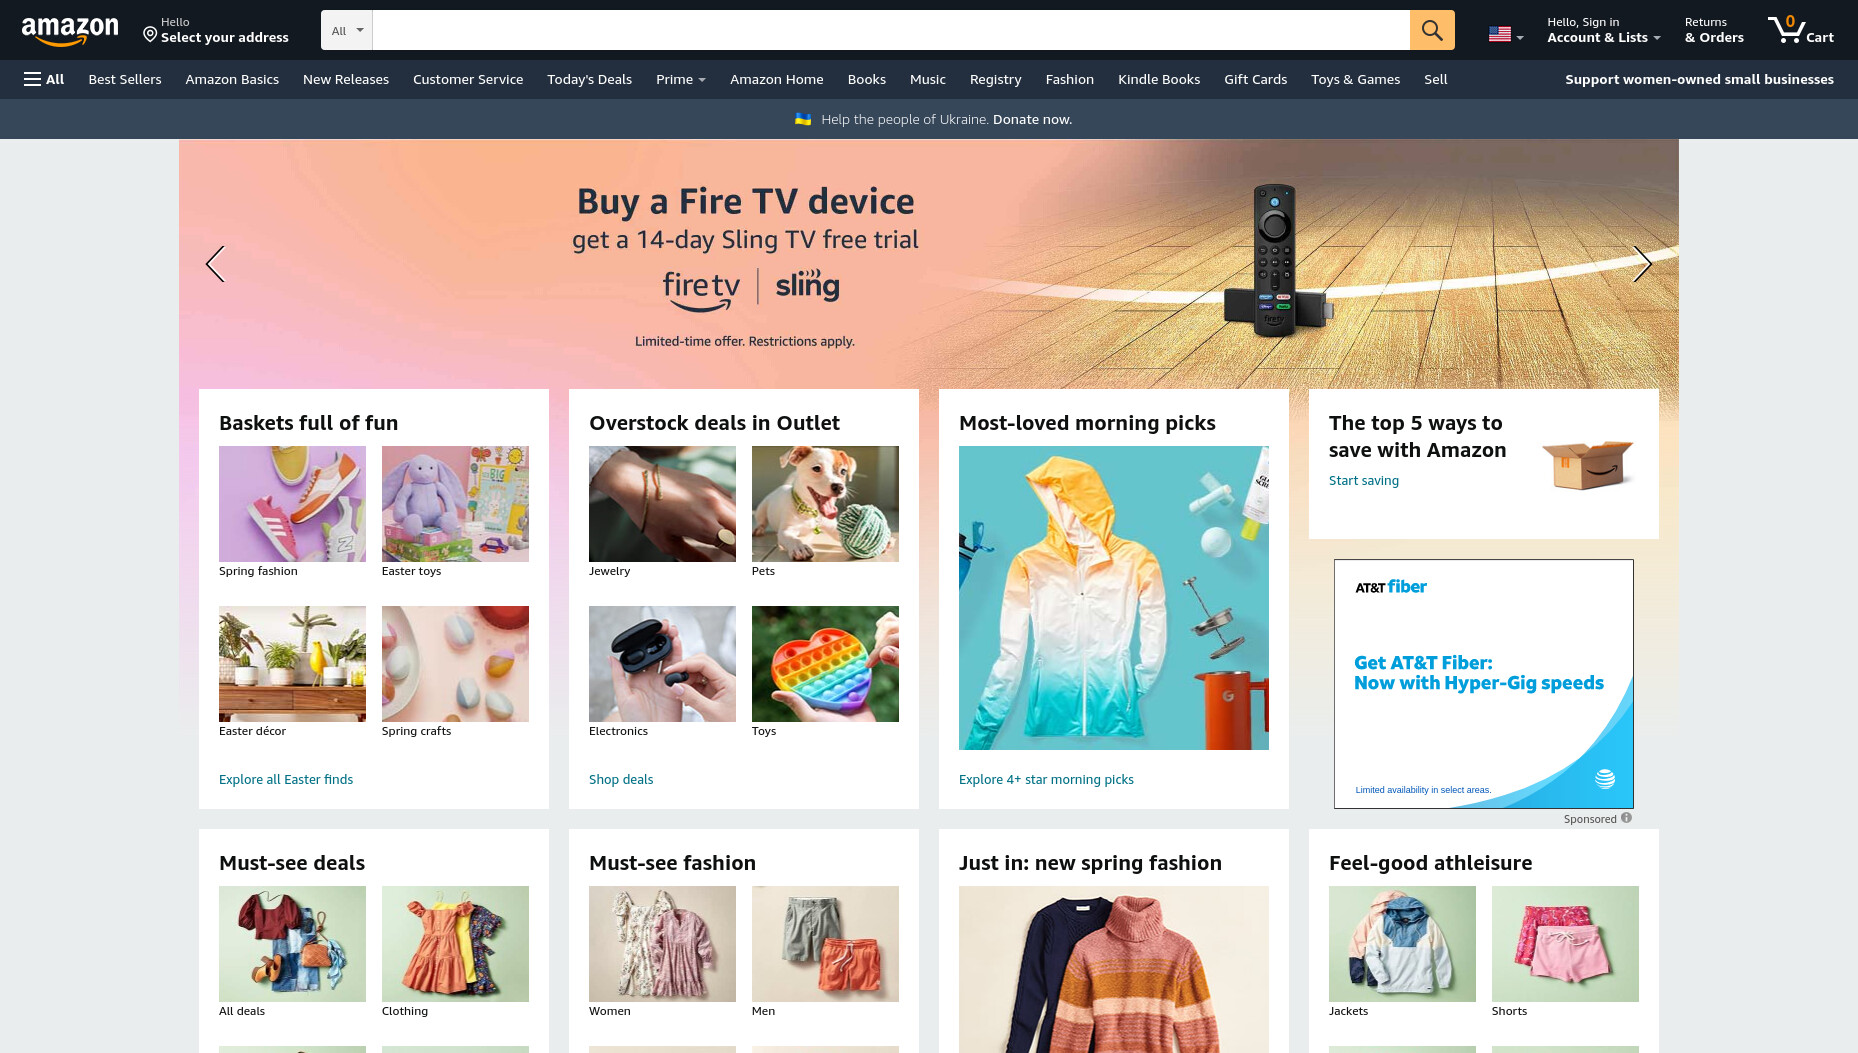1858x1053 pixels.
Task: Expand the Prime menu dropdown
Action: [681, 79]
